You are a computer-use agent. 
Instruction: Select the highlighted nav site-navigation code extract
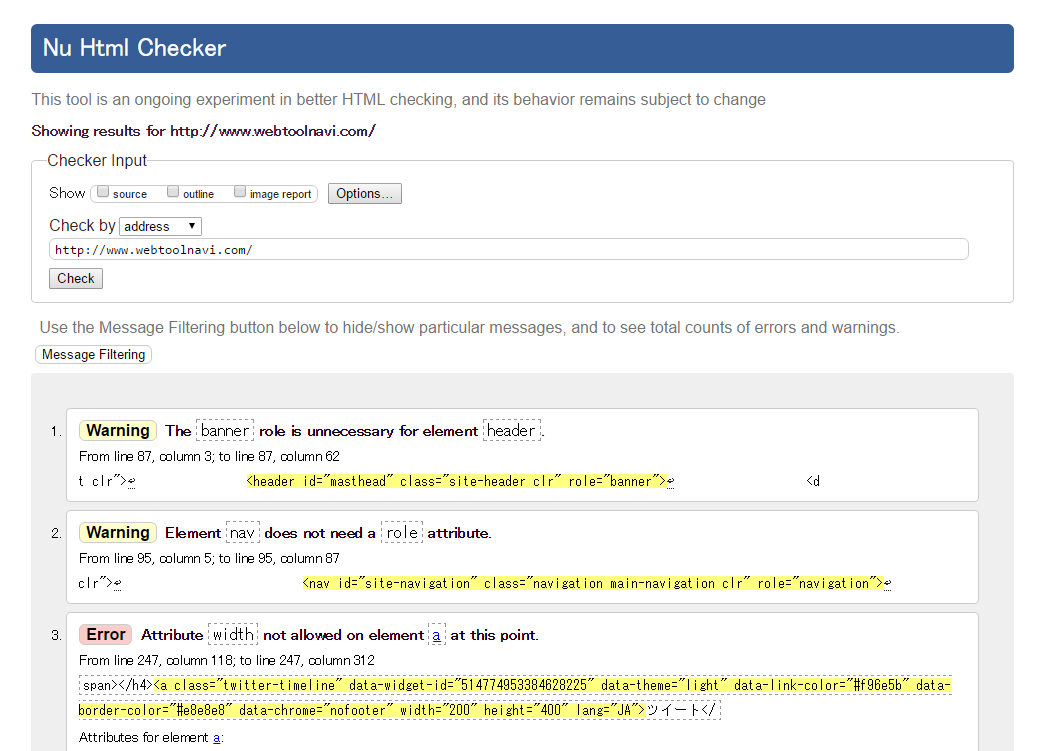[x=593, y=583]
